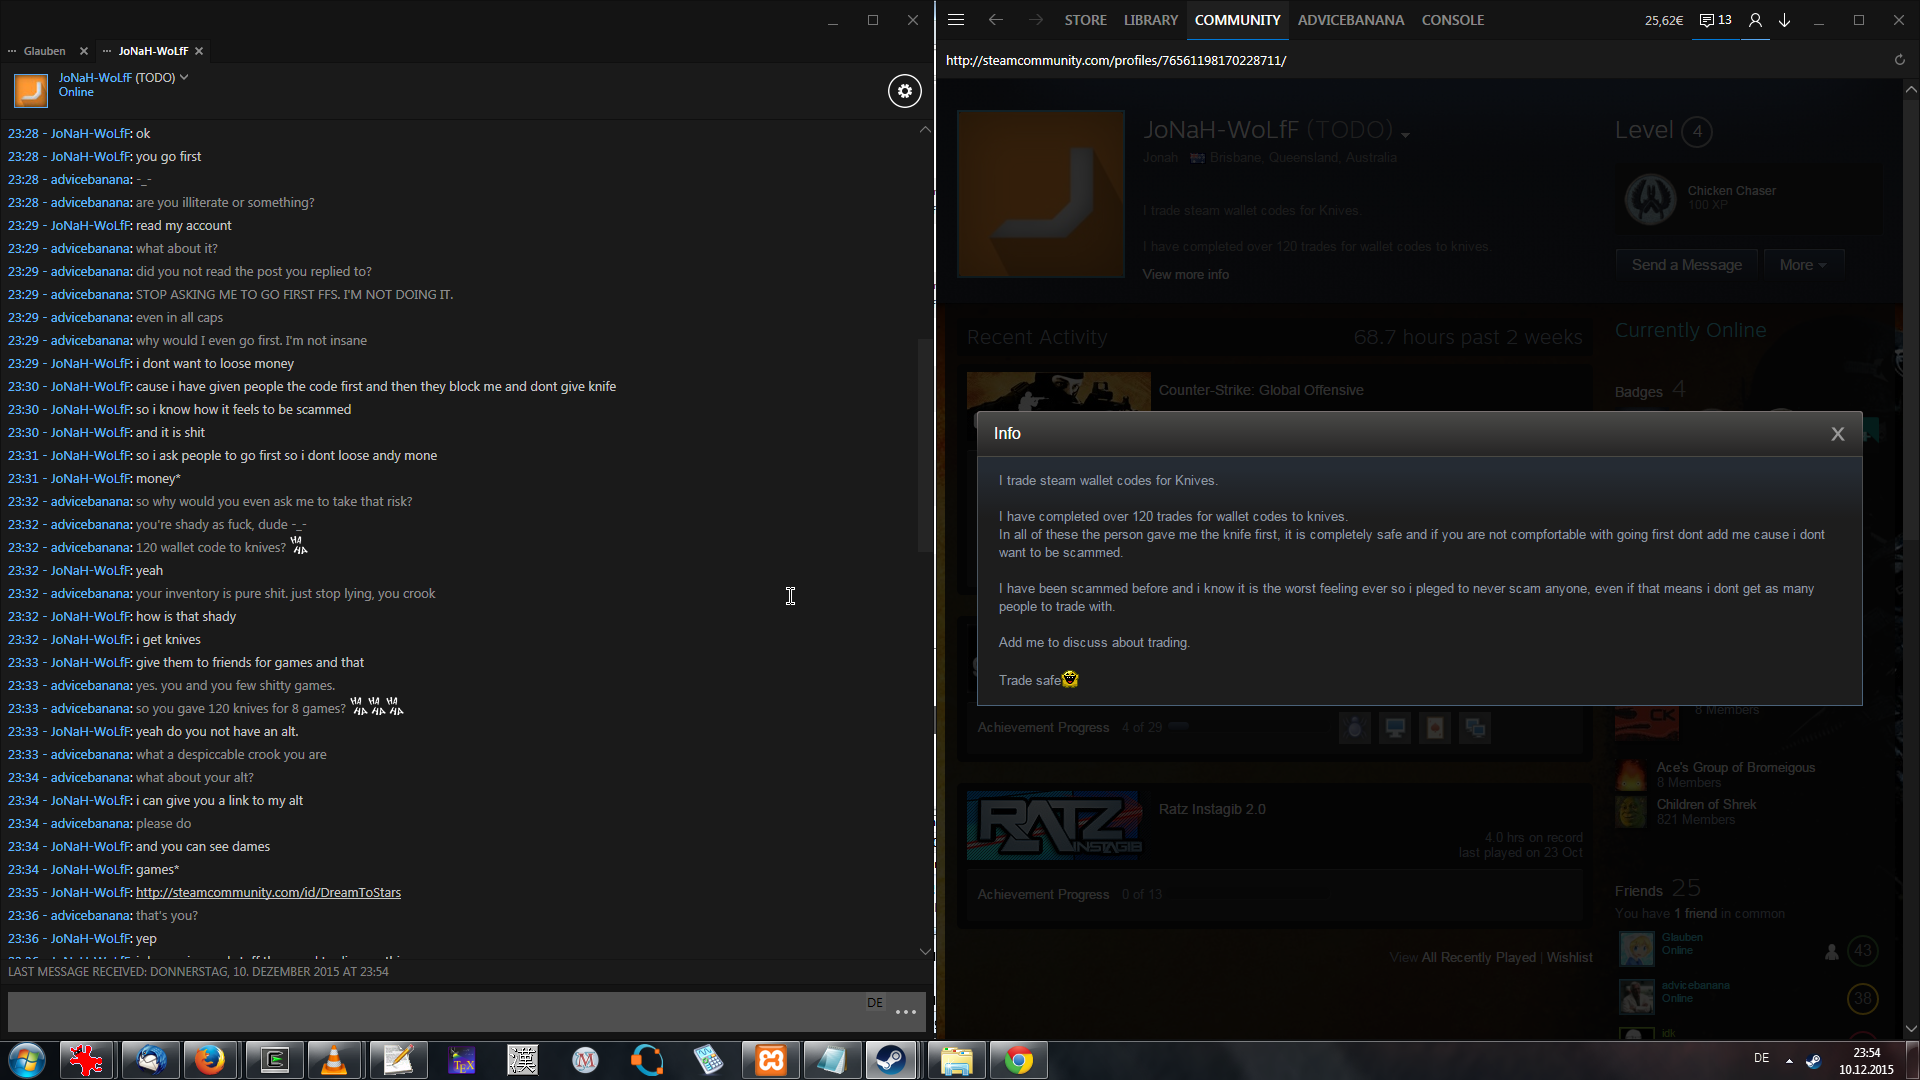Expand JoNaH-WoLfF name dropdown in chat header

click(184, 77)
